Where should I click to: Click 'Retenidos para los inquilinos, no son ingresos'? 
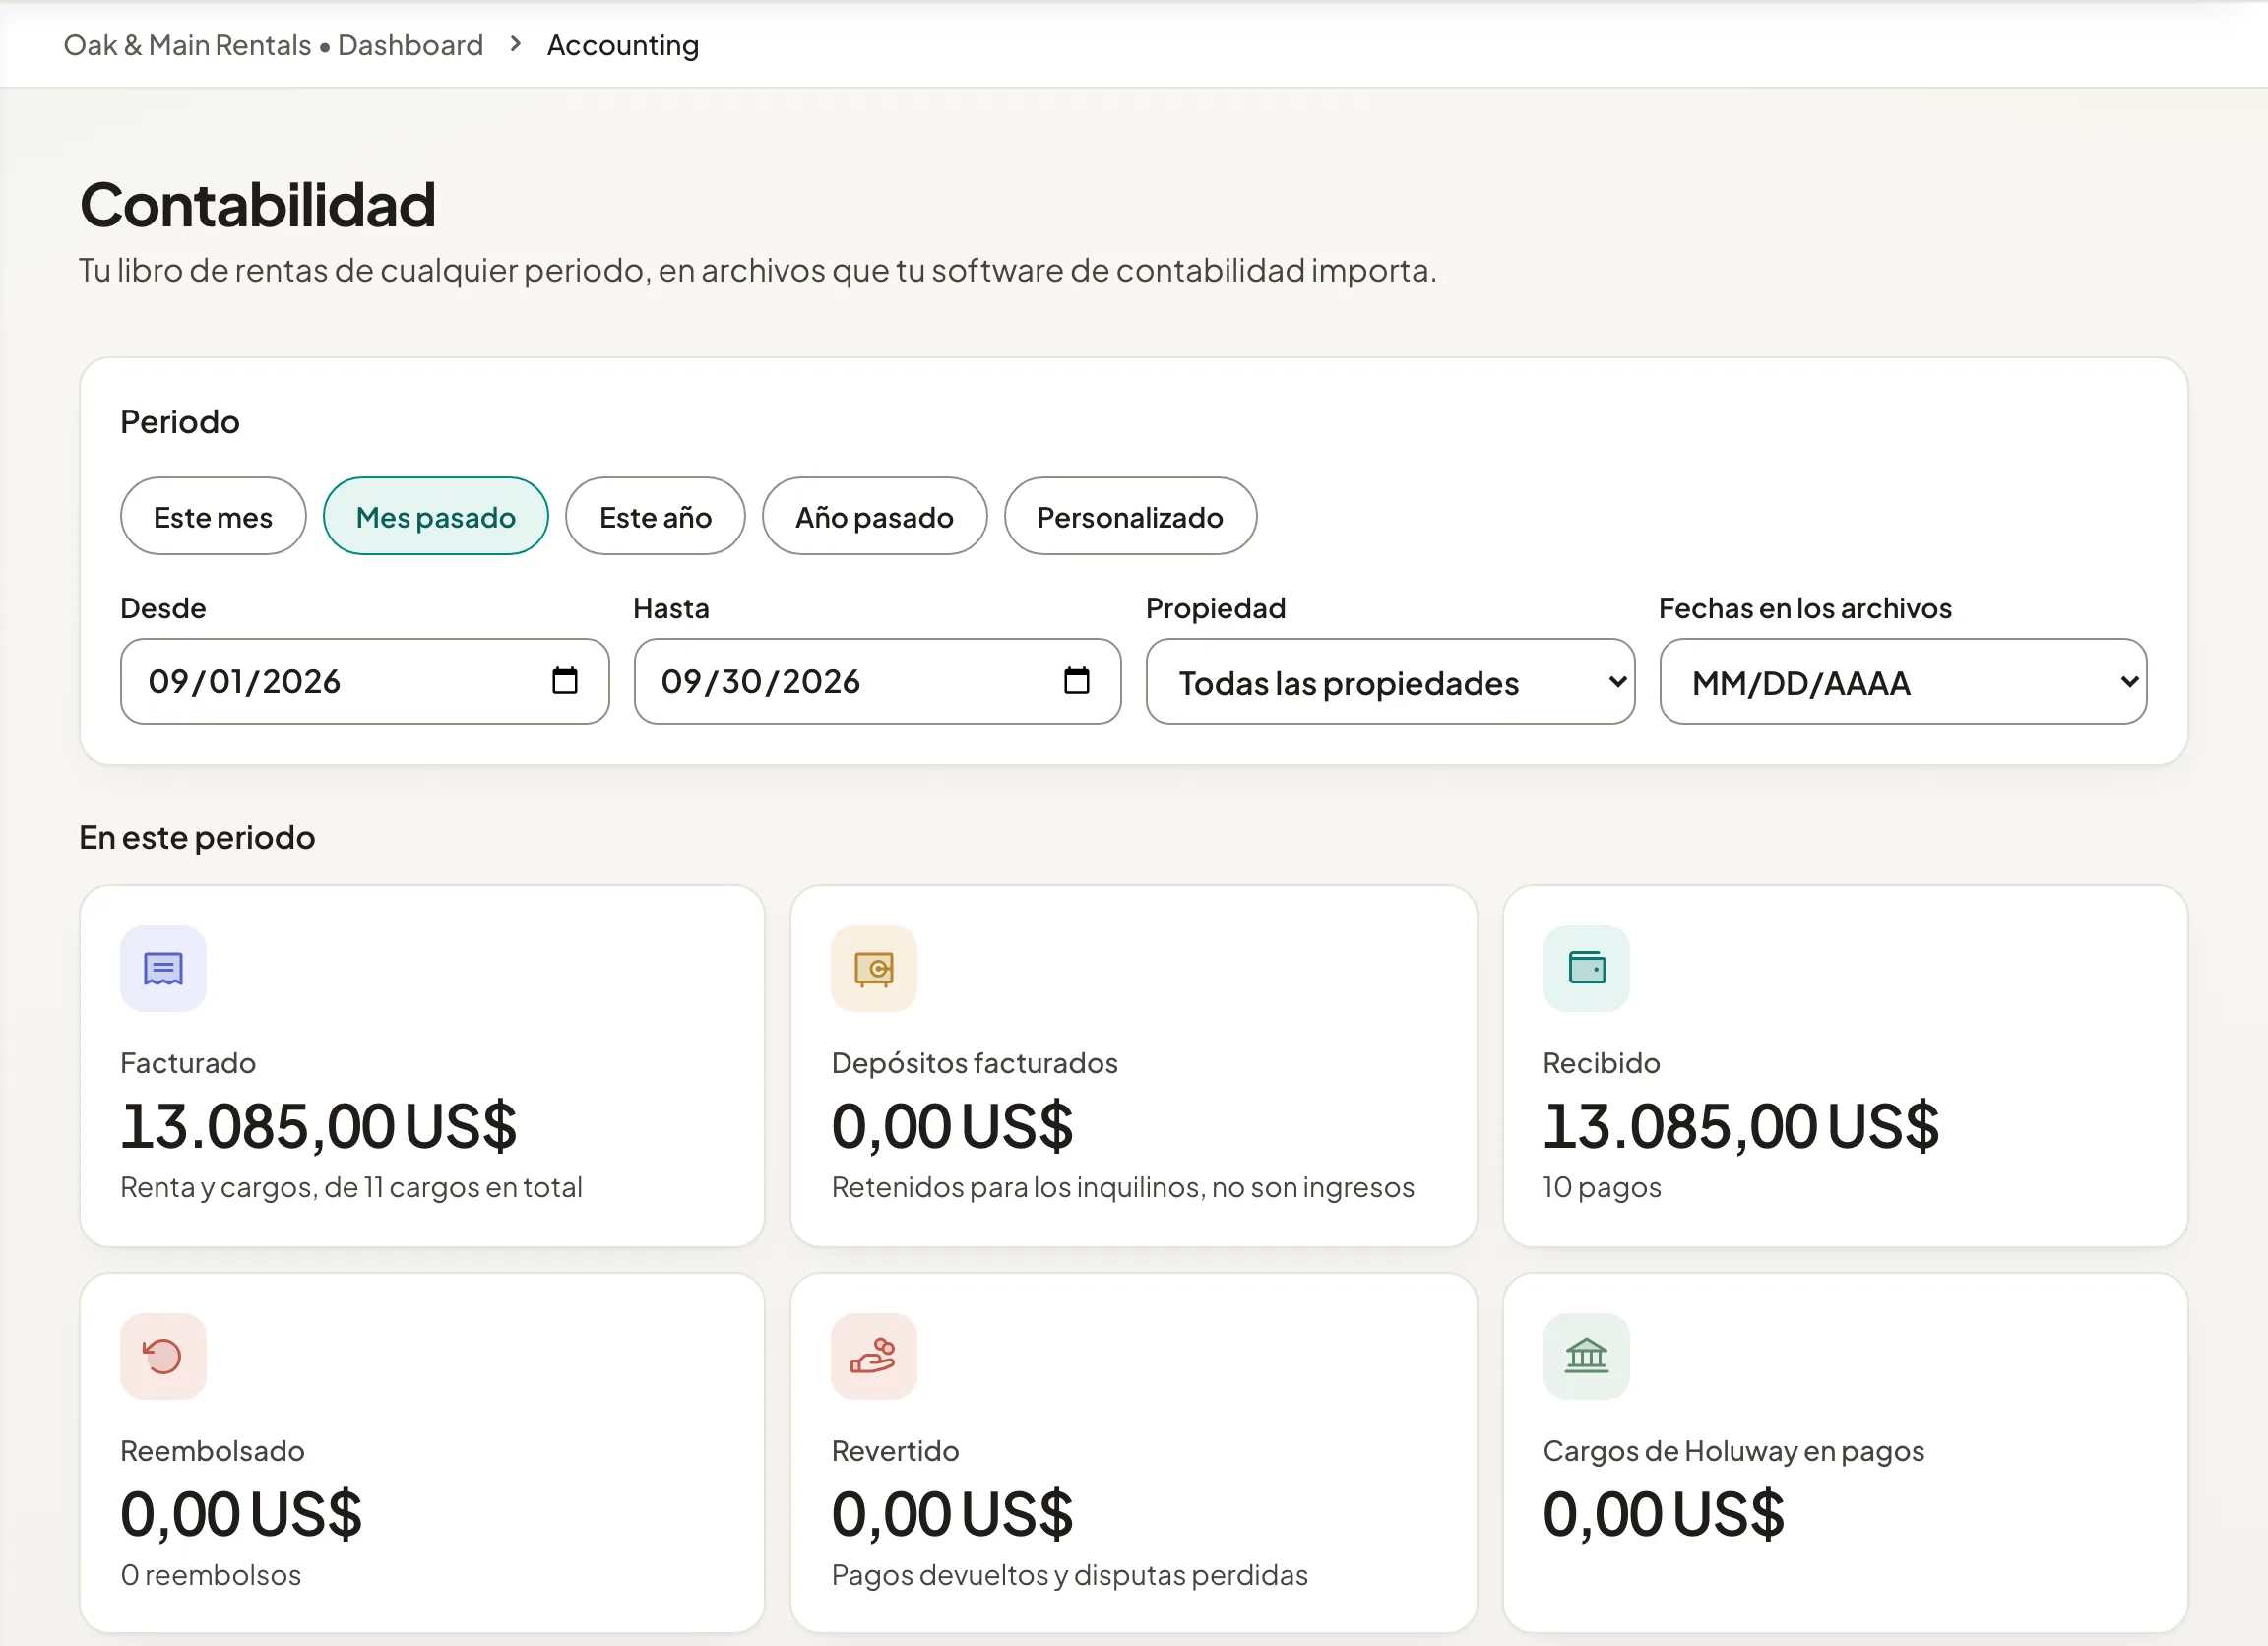pos(1123,1187)
